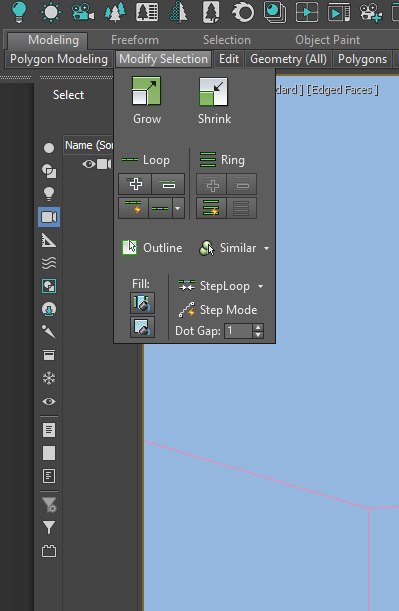Click the funnel with gear filter icon
The height and width of the screenshot is (611, 399).
(49, 505)
